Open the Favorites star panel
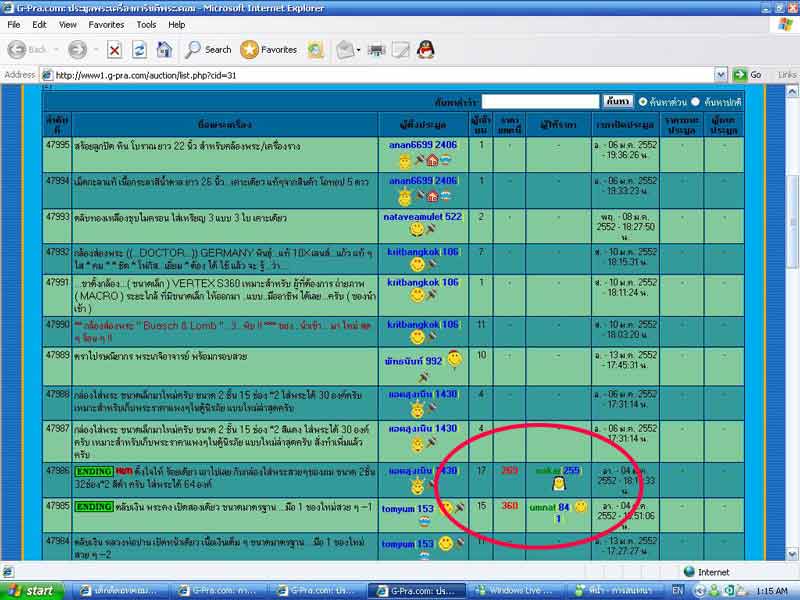This screenshot has width=800, height=600. [x=268, y=49]
